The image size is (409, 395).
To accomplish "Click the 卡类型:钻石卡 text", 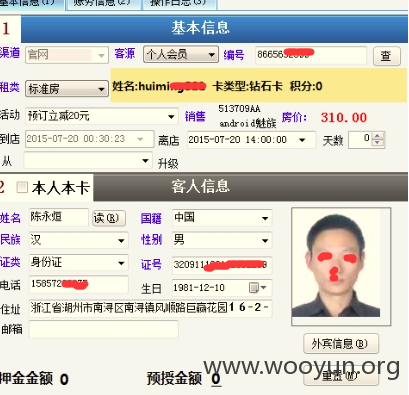I will (248, 86).
